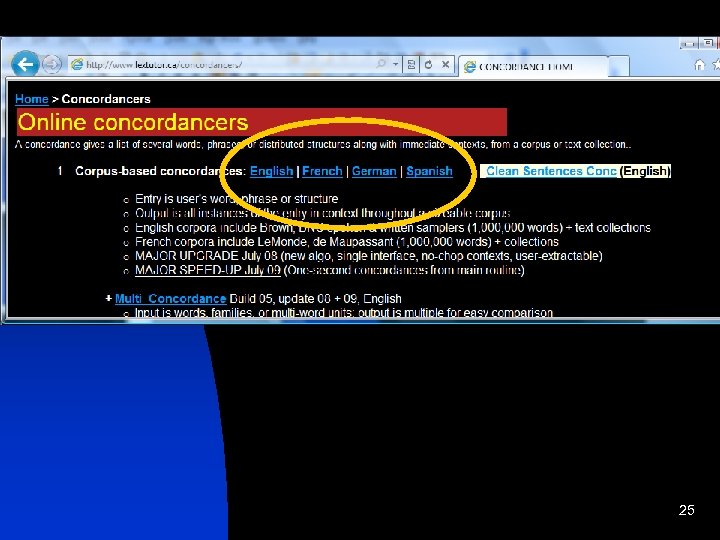Open the Multi_Concordance link
The height and width of the screenshot is (540, 720).
tap(170, 298)
